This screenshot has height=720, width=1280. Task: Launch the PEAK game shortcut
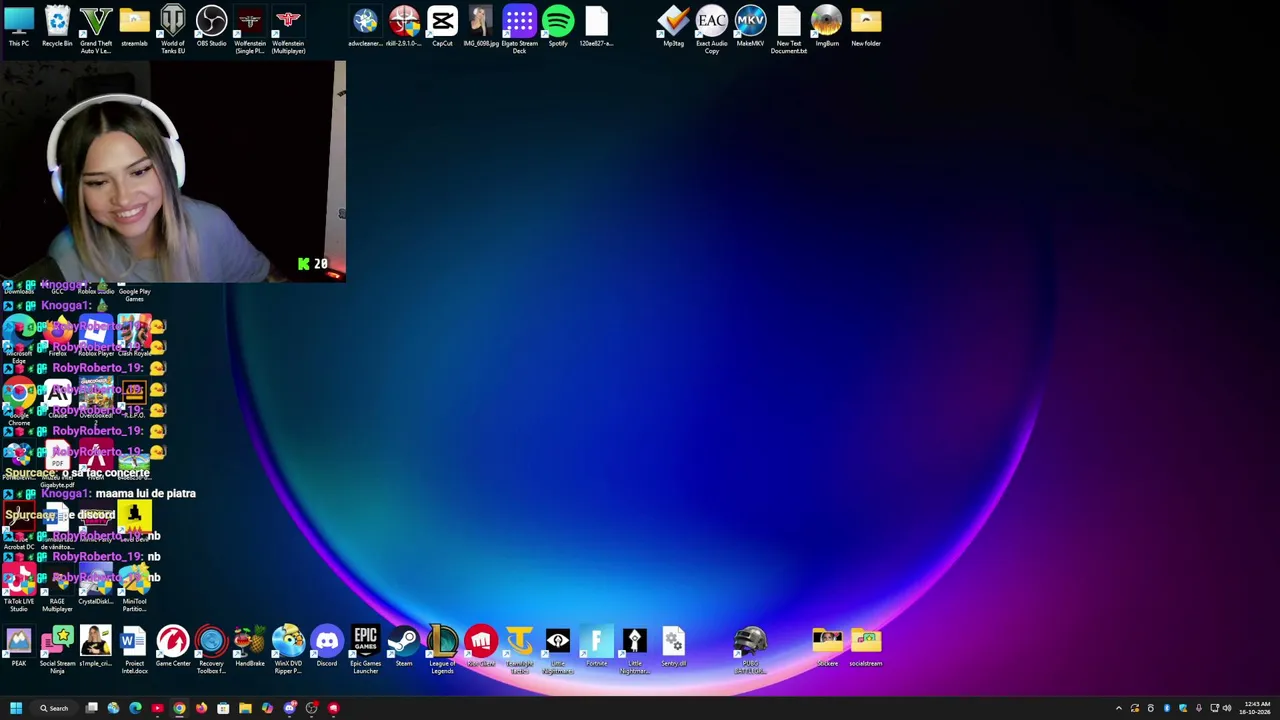coord(19,646)
